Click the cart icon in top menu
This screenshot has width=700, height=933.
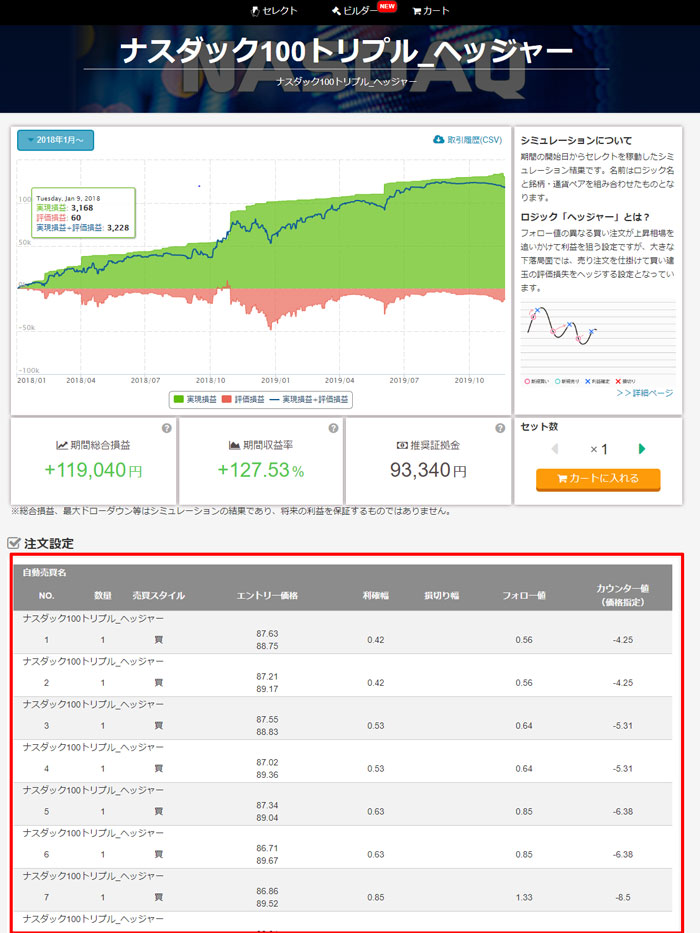[417, 11]
